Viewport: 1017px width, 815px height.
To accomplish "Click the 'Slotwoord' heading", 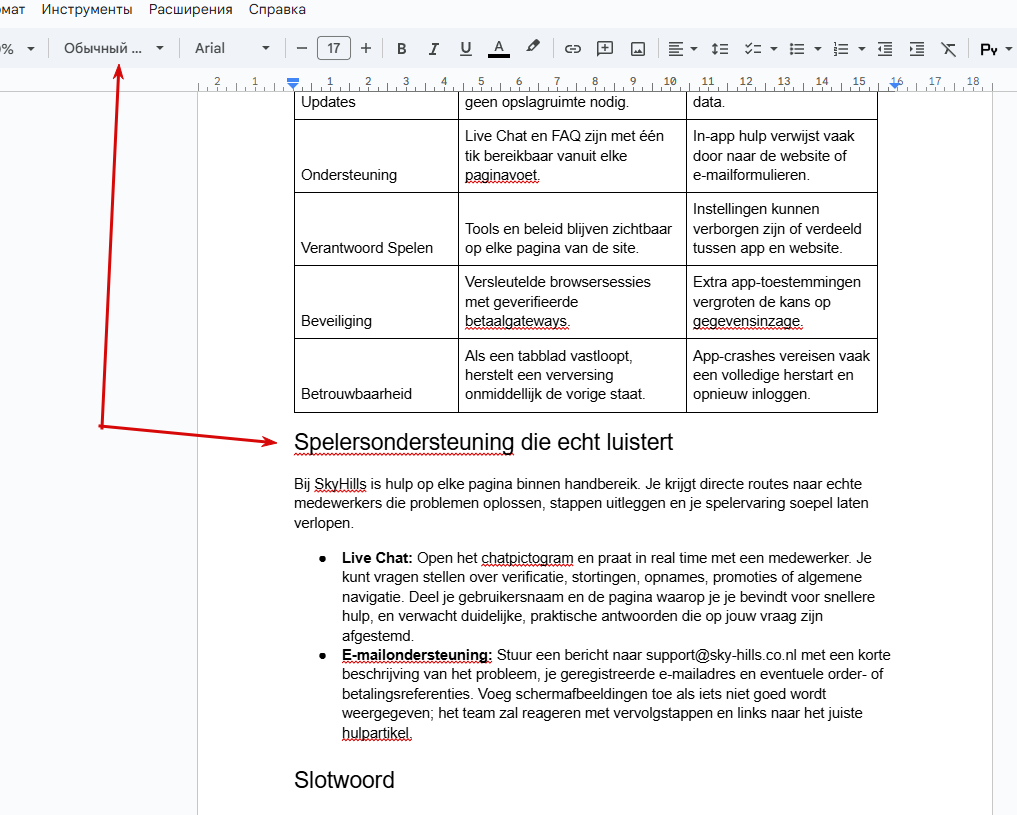I will coord(344,780).
